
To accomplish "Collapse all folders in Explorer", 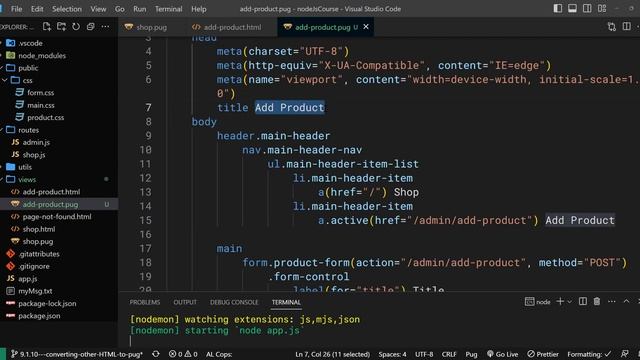I will [x=91, y=27].
